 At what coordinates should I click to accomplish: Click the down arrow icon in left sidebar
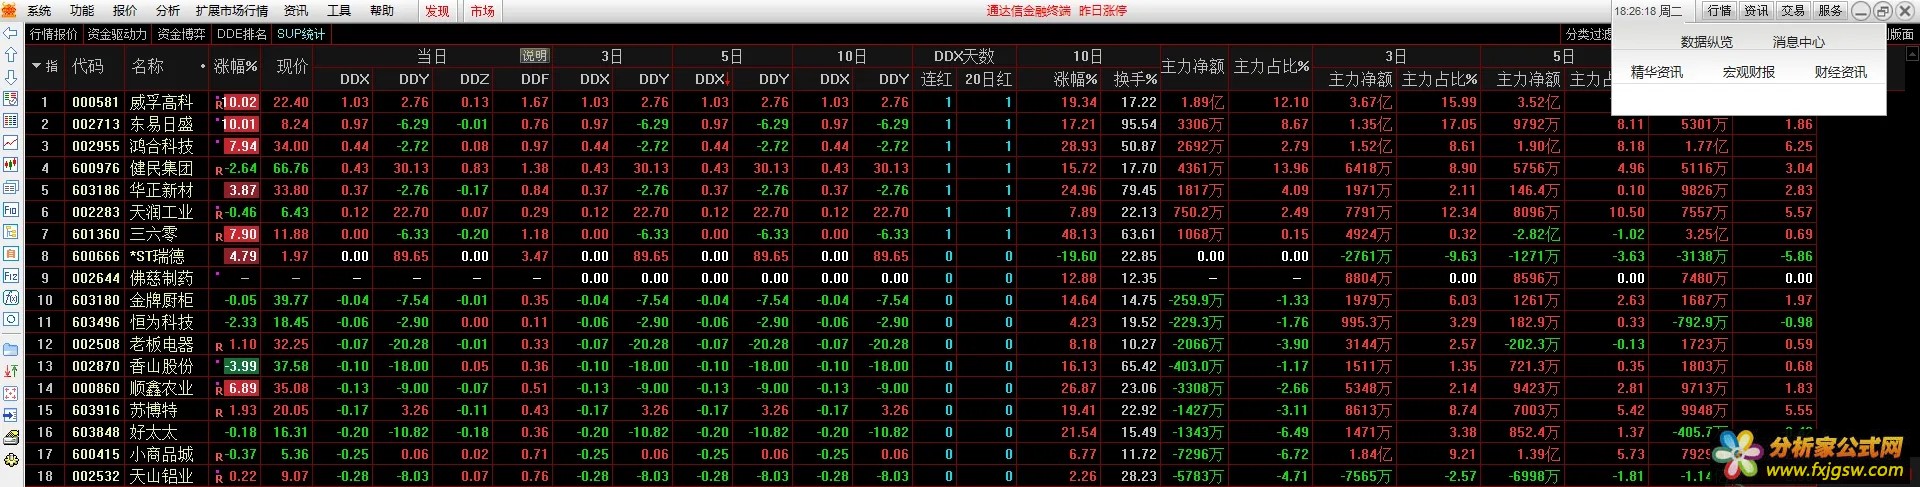coord(11,77)
